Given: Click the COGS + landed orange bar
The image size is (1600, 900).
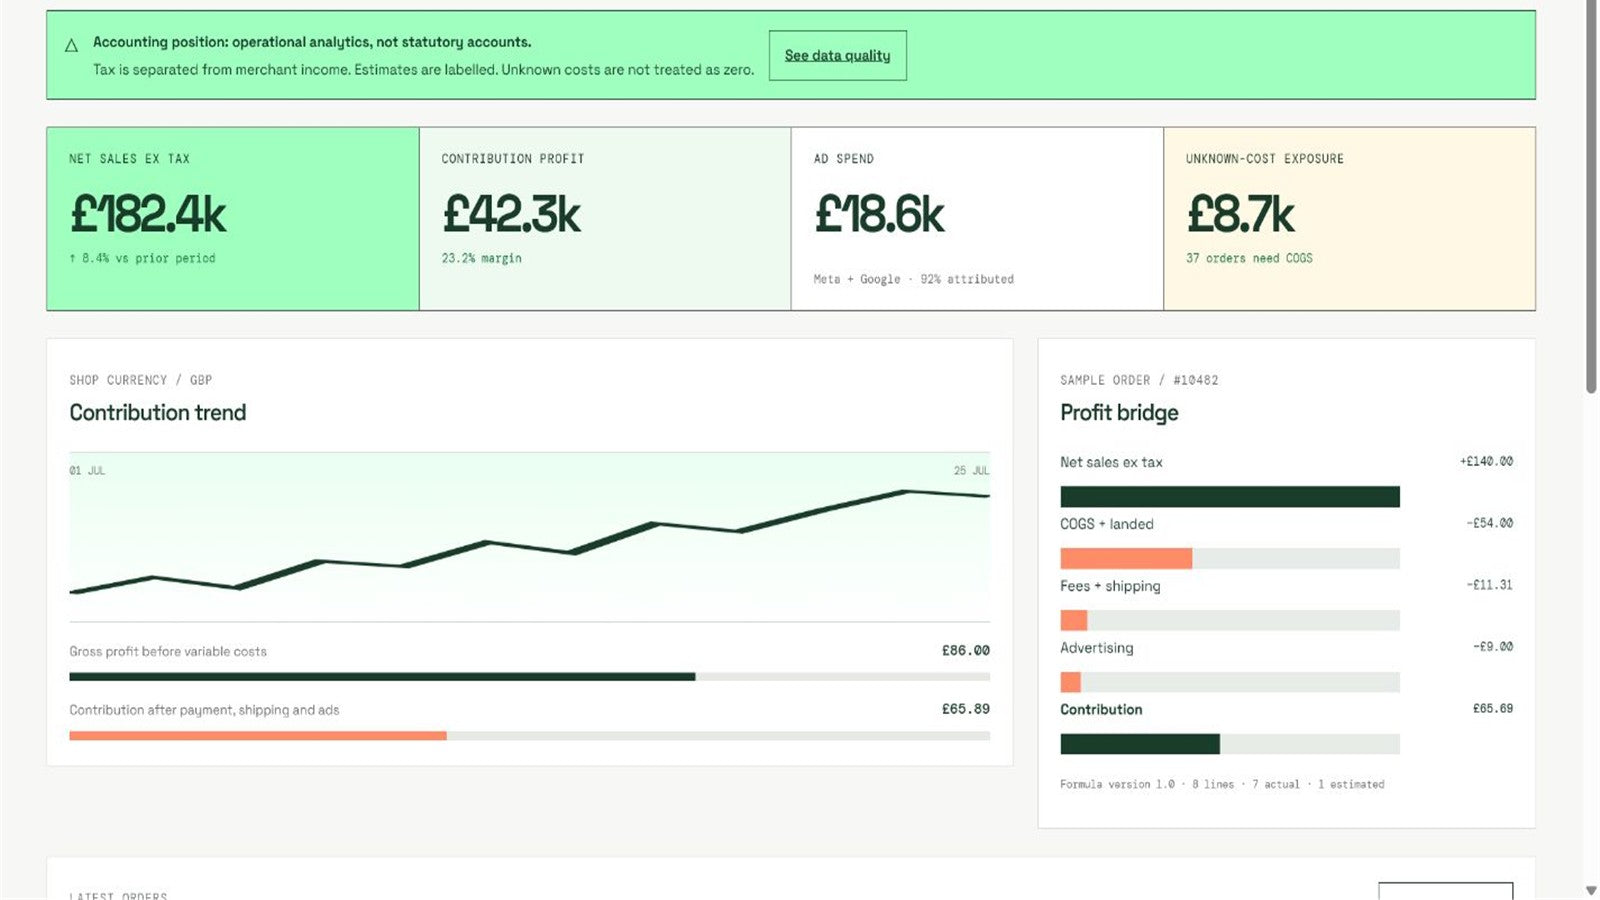Looking at the screenshot, I should pos(1126,558).
